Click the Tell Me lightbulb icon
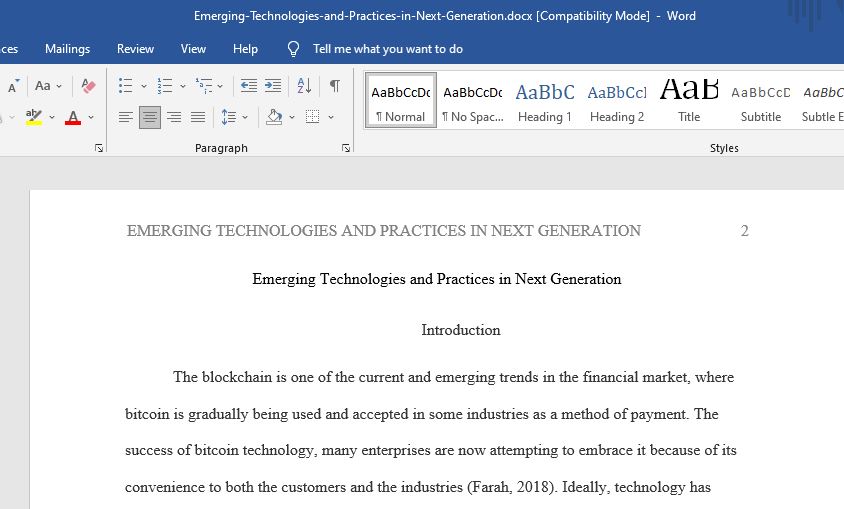The width and height of the screenshot is (844, 509). (293, 49)
